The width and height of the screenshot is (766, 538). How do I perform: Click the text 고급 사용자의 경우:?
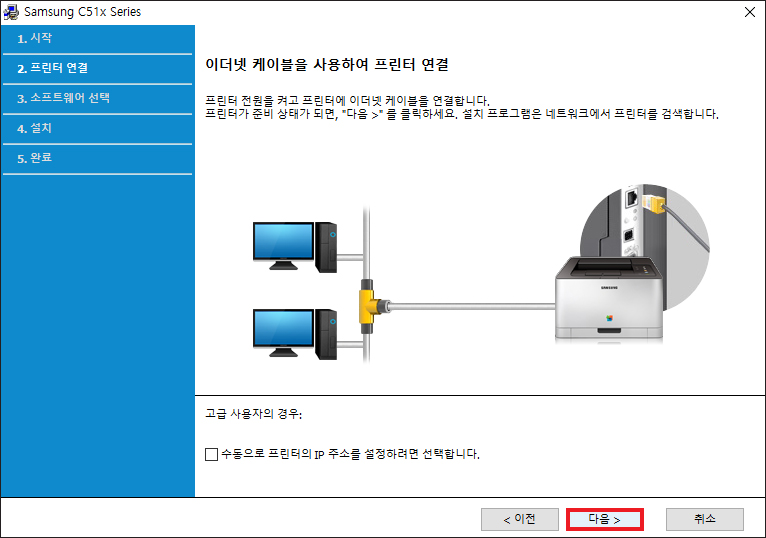pyautogui.click(x=254, y=414)
